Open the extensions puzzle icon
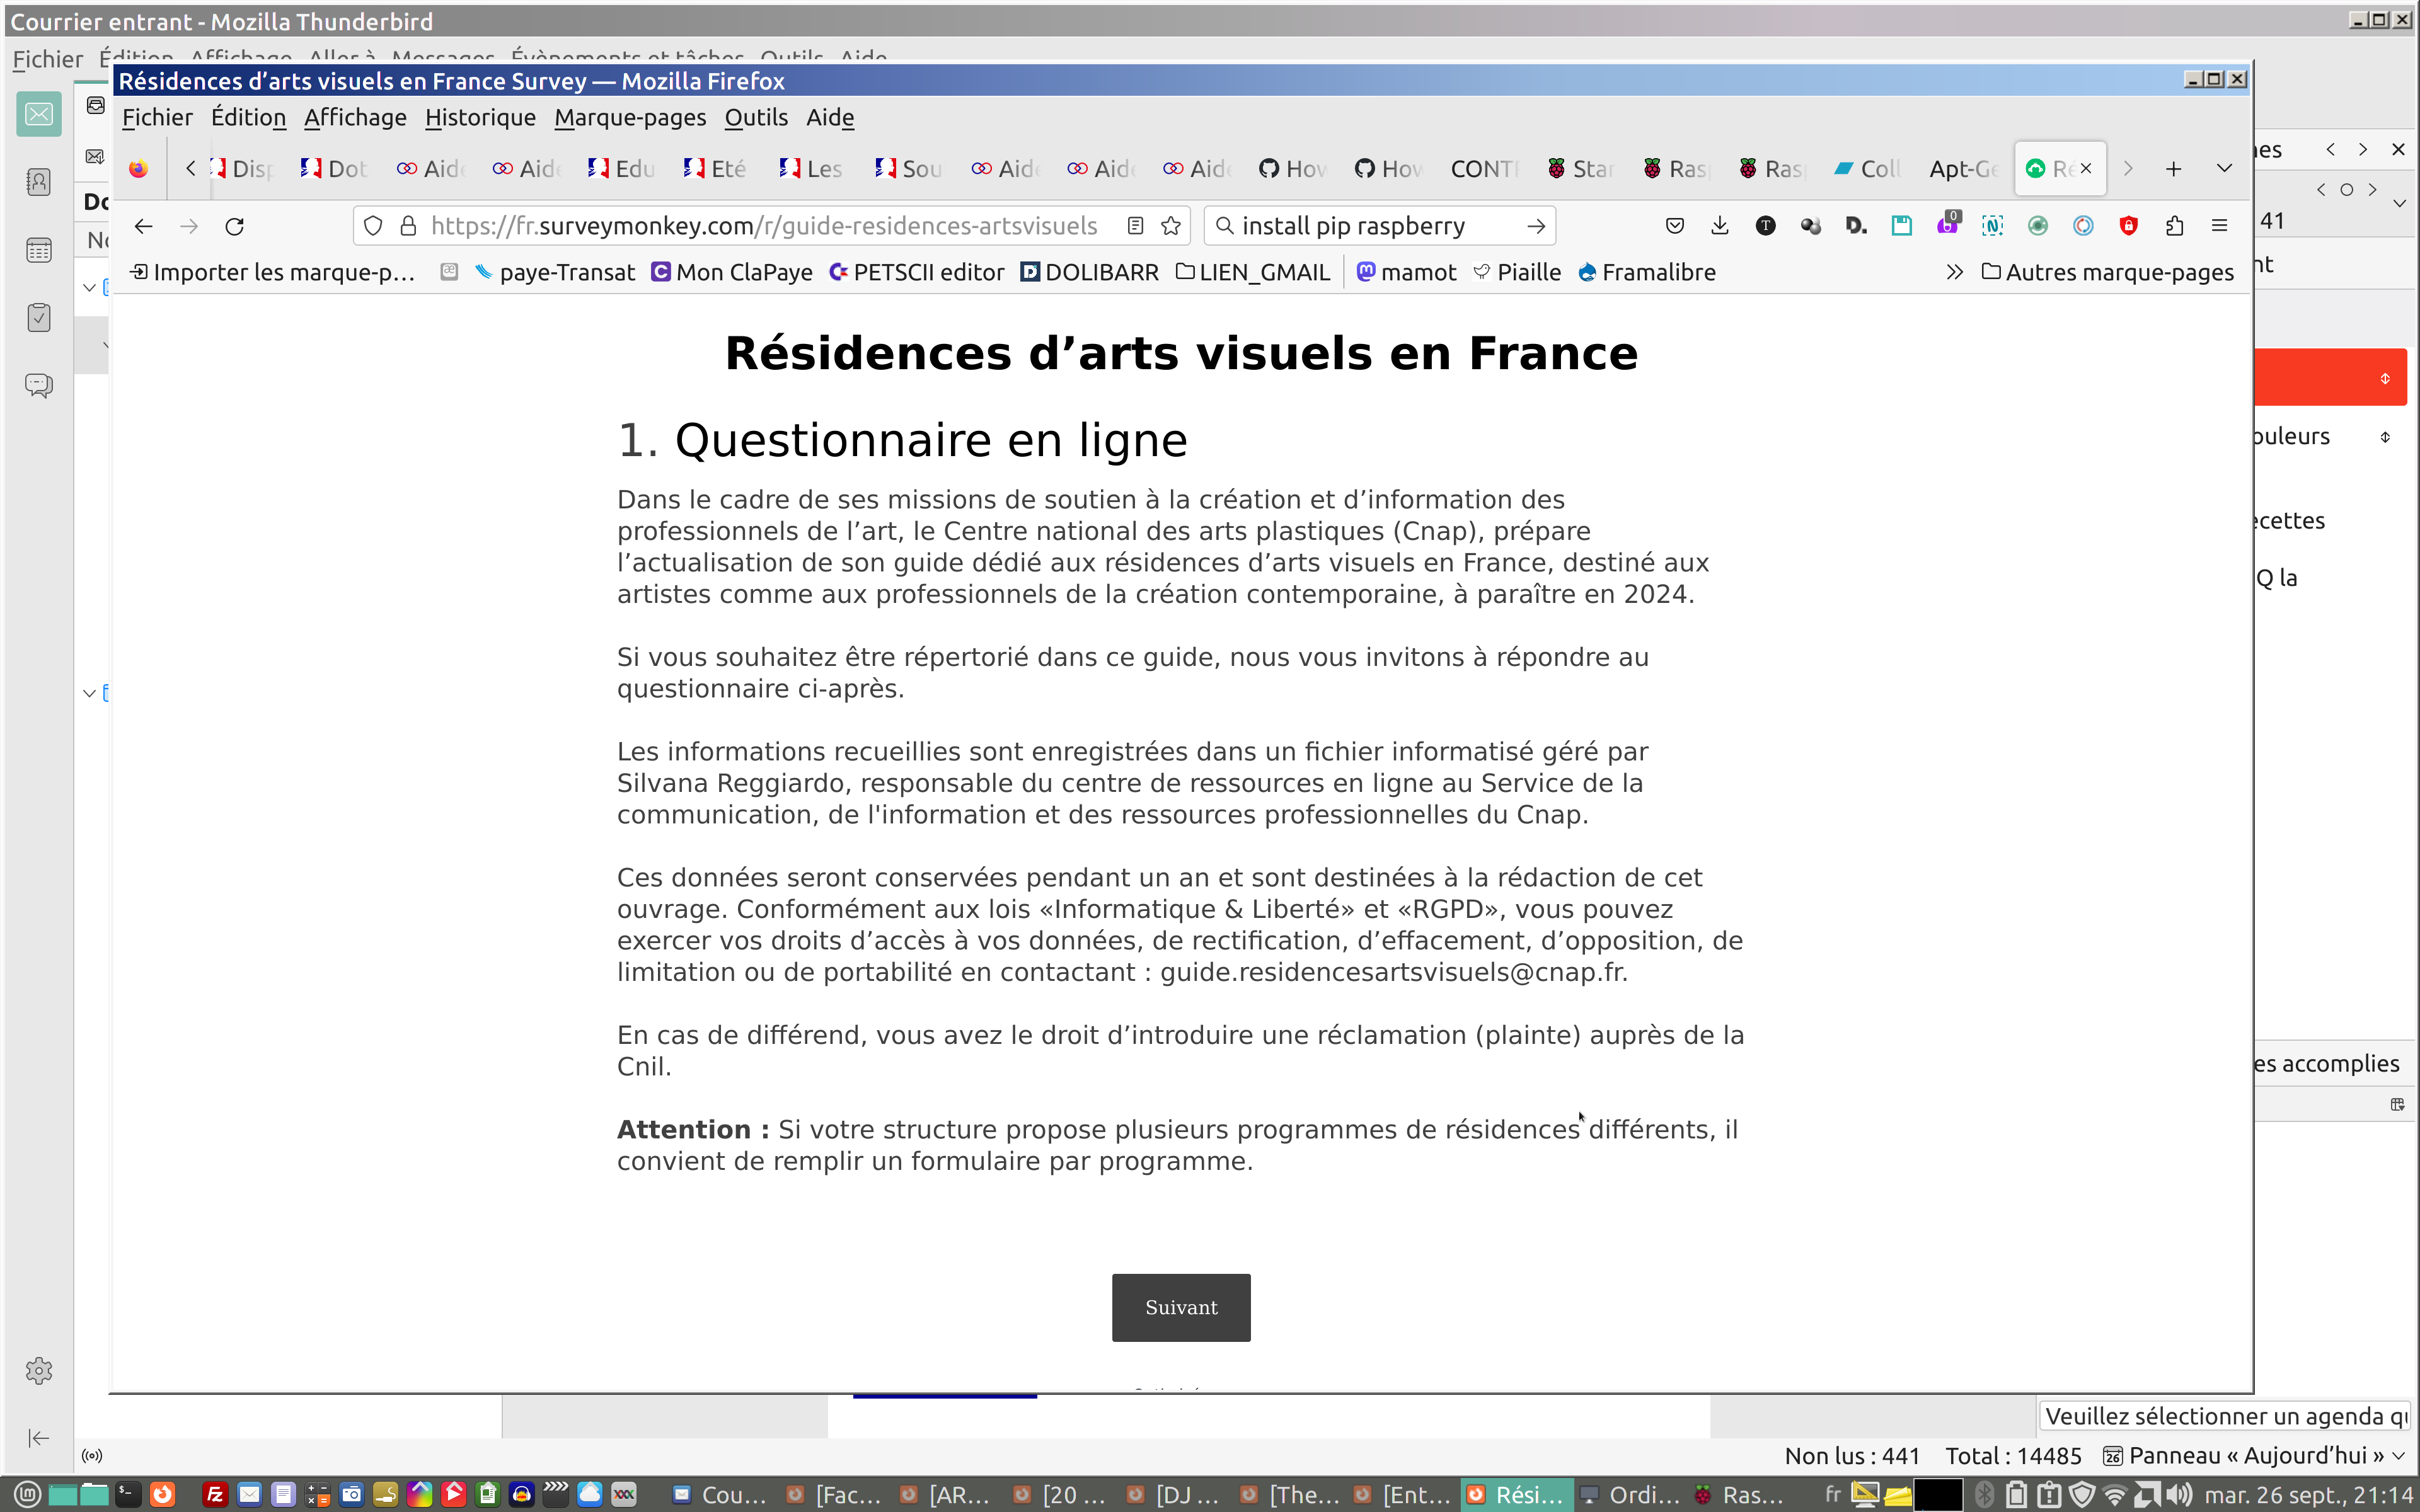The image size is (2420, 1512). click(2174, 226)
